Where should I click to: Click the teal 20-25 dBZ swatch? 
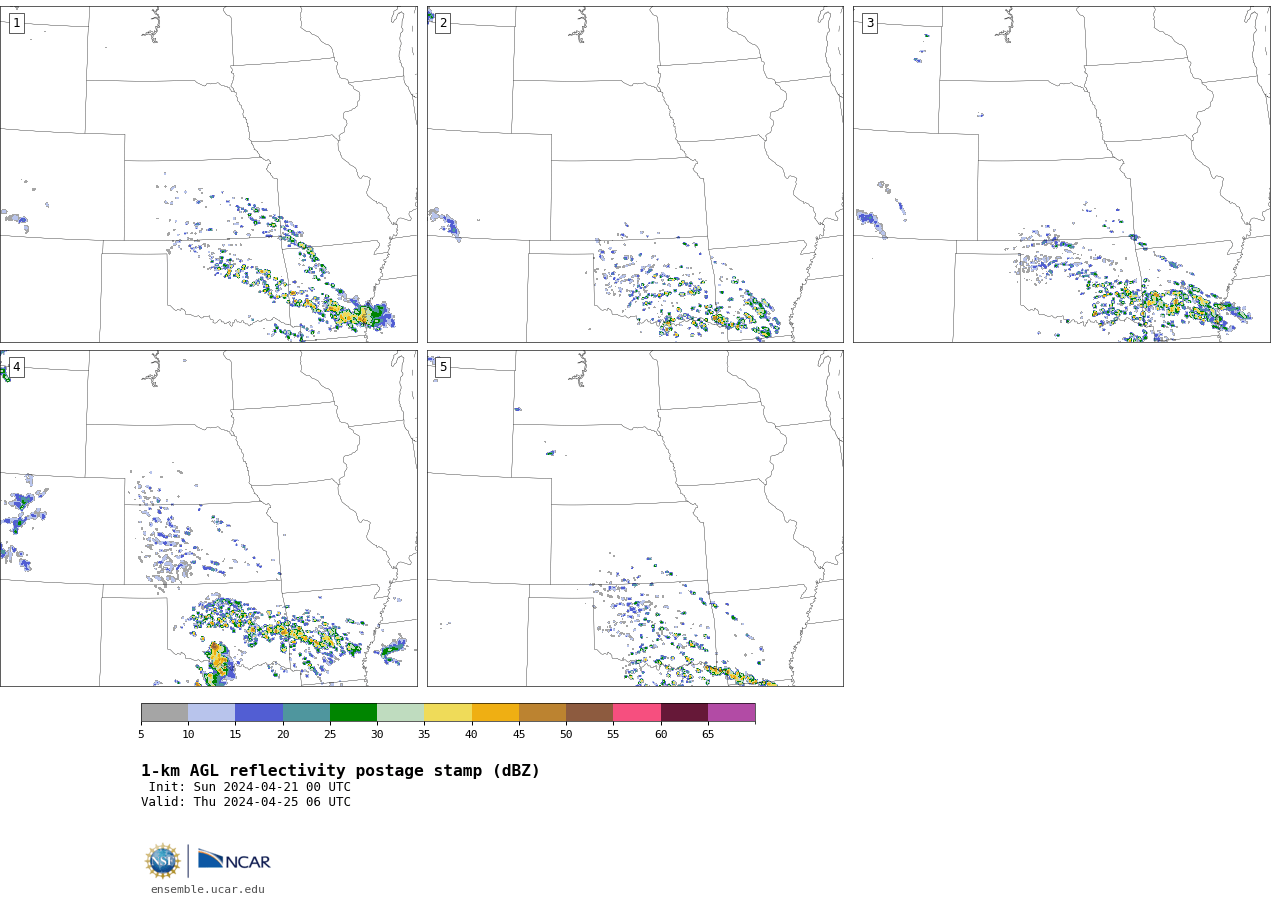point(306,713)
